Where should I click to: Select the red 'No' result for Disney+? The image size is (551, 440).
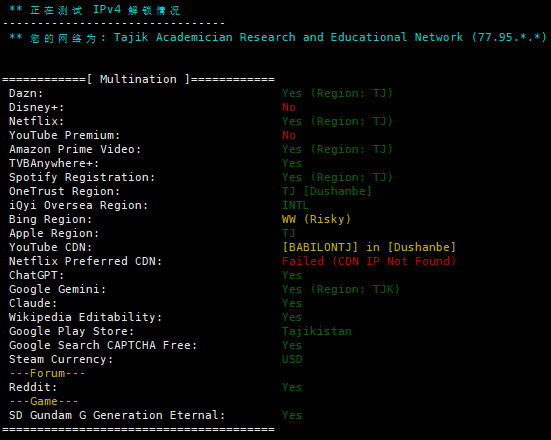pyautogui.click(x=289, y=108)
